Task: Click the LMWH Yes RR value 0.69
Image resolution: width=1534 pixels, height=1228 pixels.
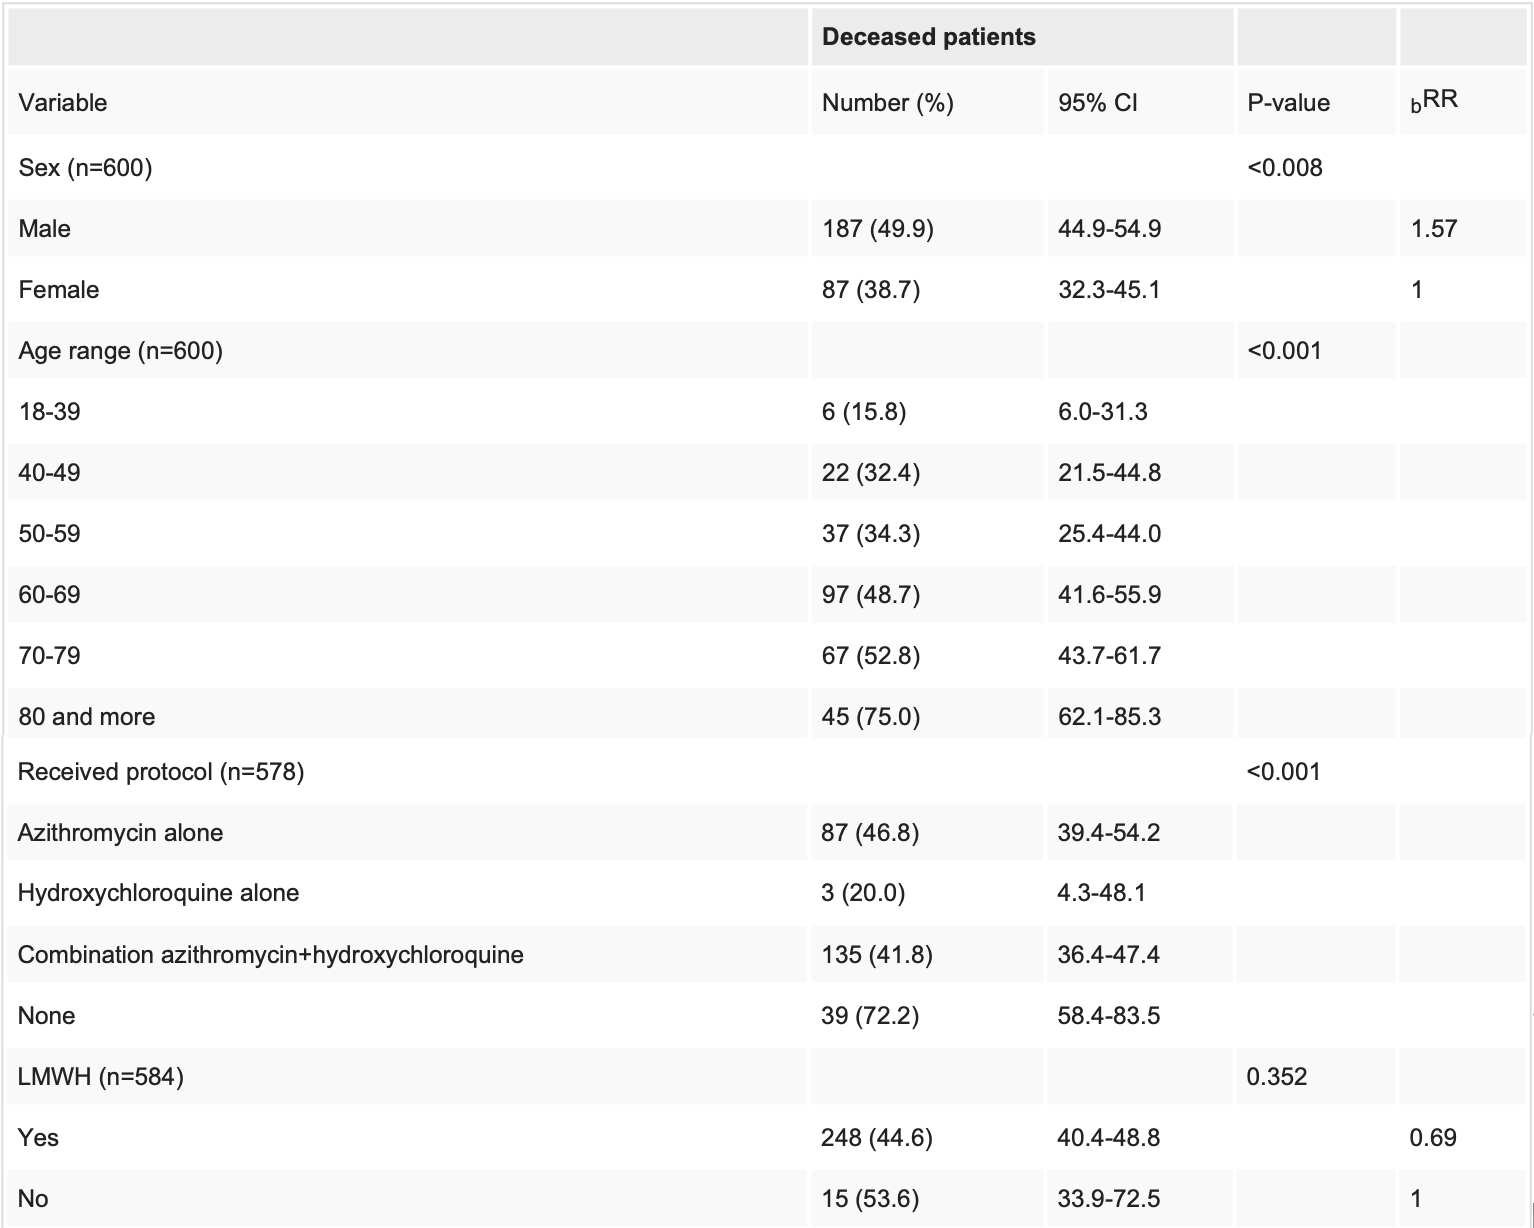Action: tap(1432, 1137)
